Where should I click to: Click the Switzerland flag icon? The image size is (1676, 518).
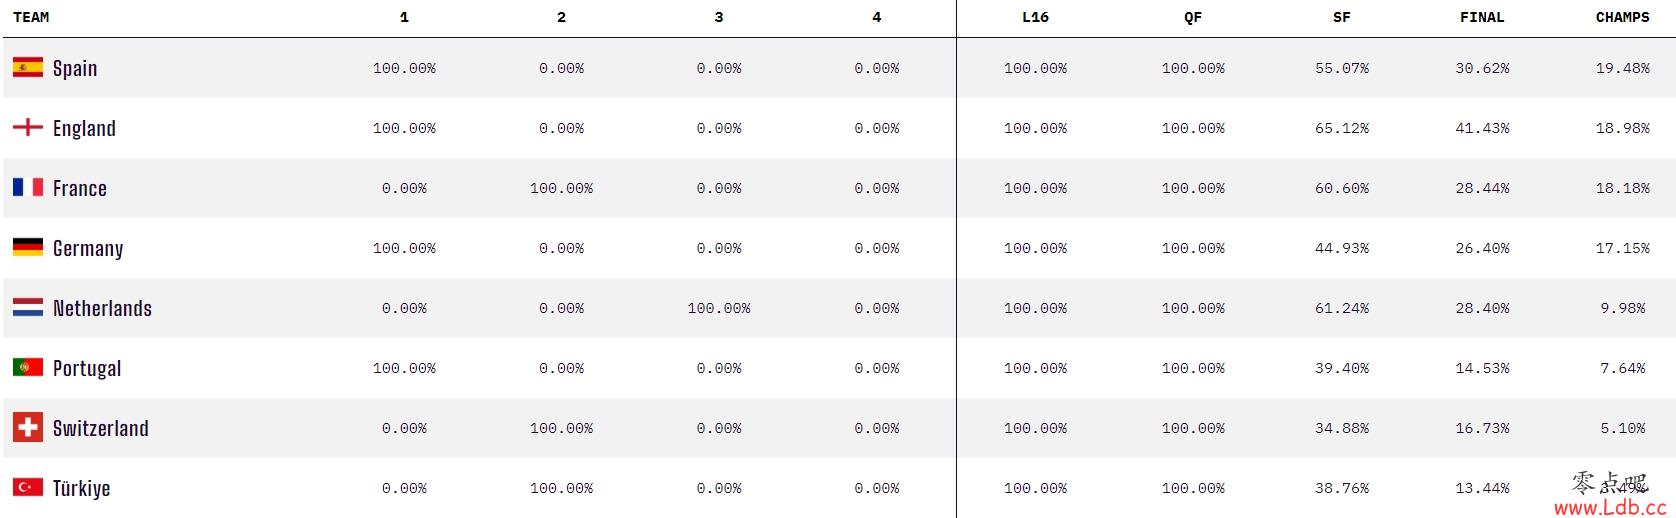pos(28,428)
